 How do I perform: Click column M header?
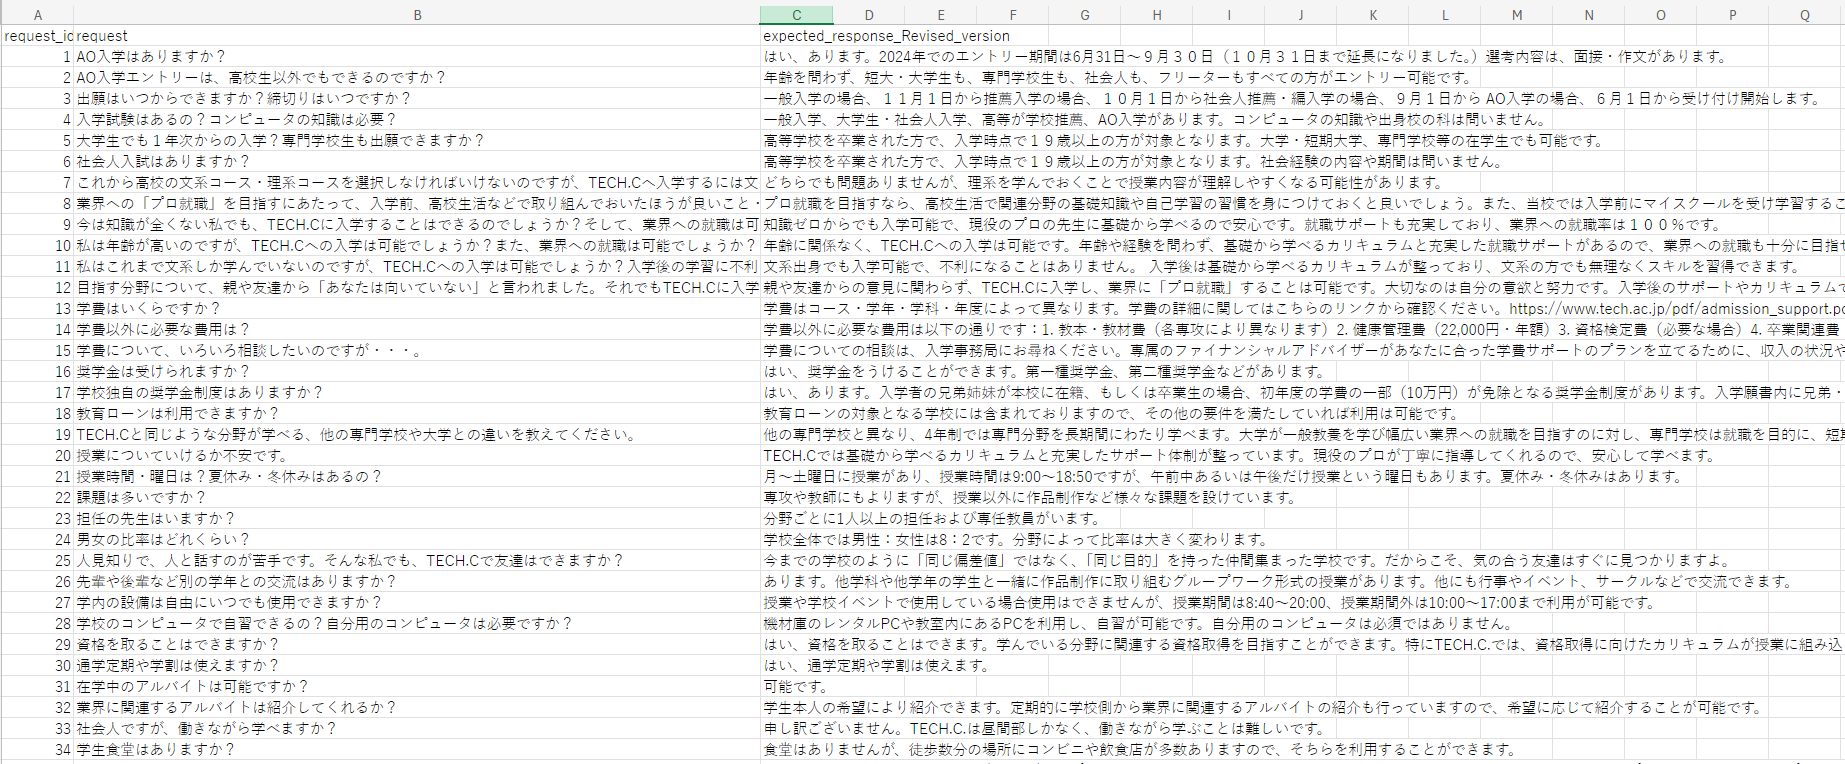[x=1516, y=15]
